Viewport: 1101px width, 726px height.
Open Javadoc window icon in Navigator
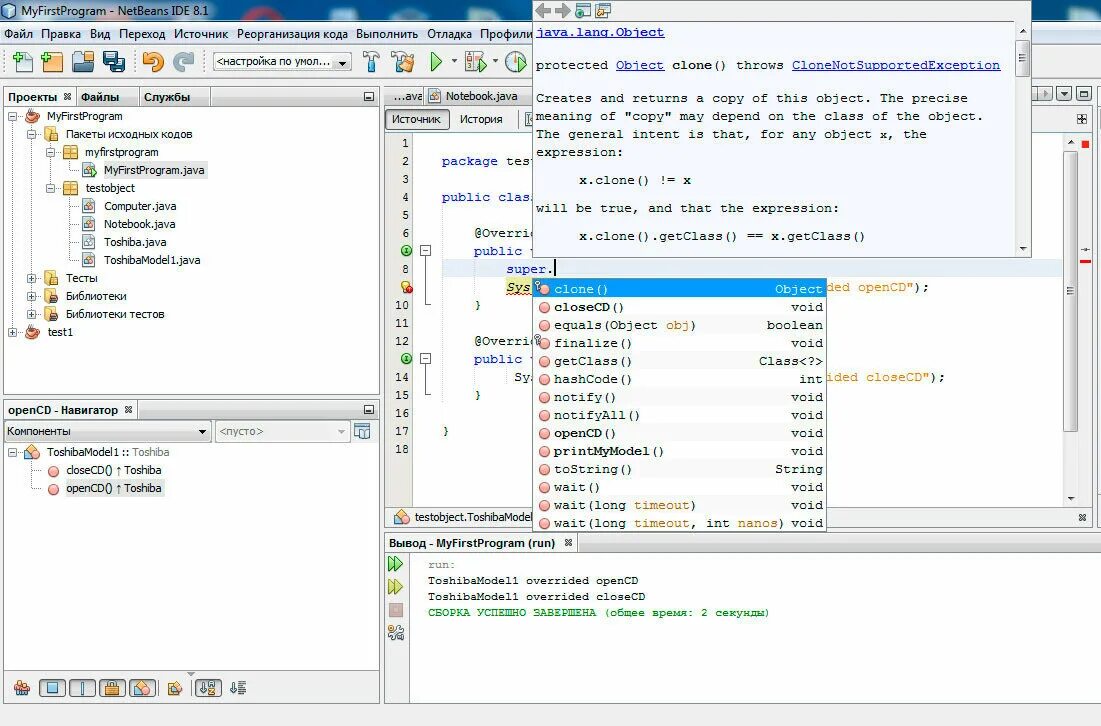[362, 431]
